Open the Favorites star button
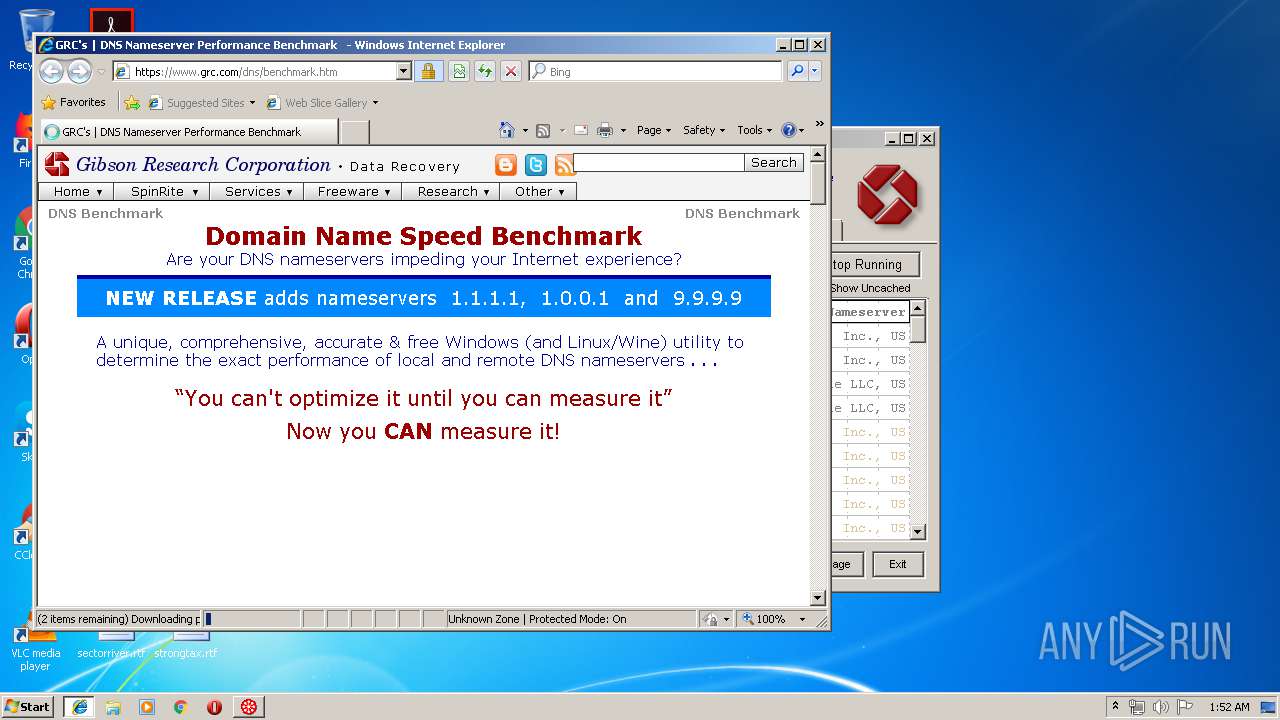The height and width of the screenshot is (720, 1280). click(73, 102)
